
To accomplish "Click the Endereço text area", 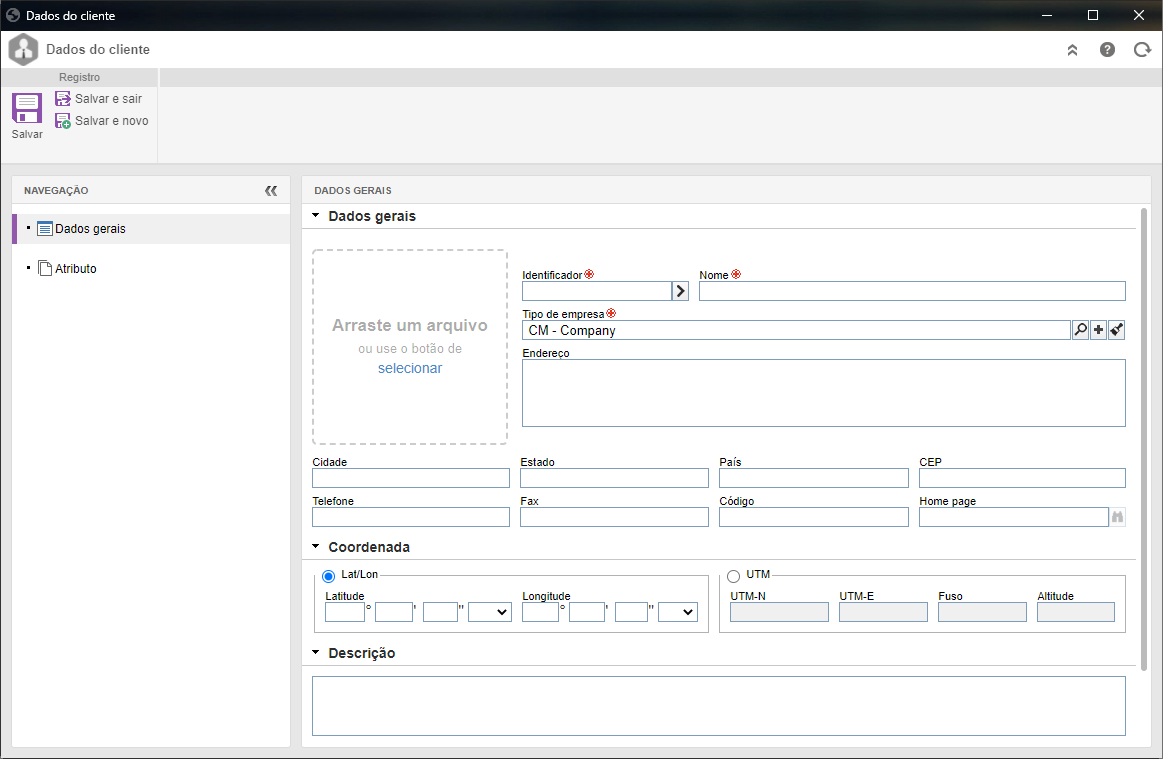I will pos(824,393).
